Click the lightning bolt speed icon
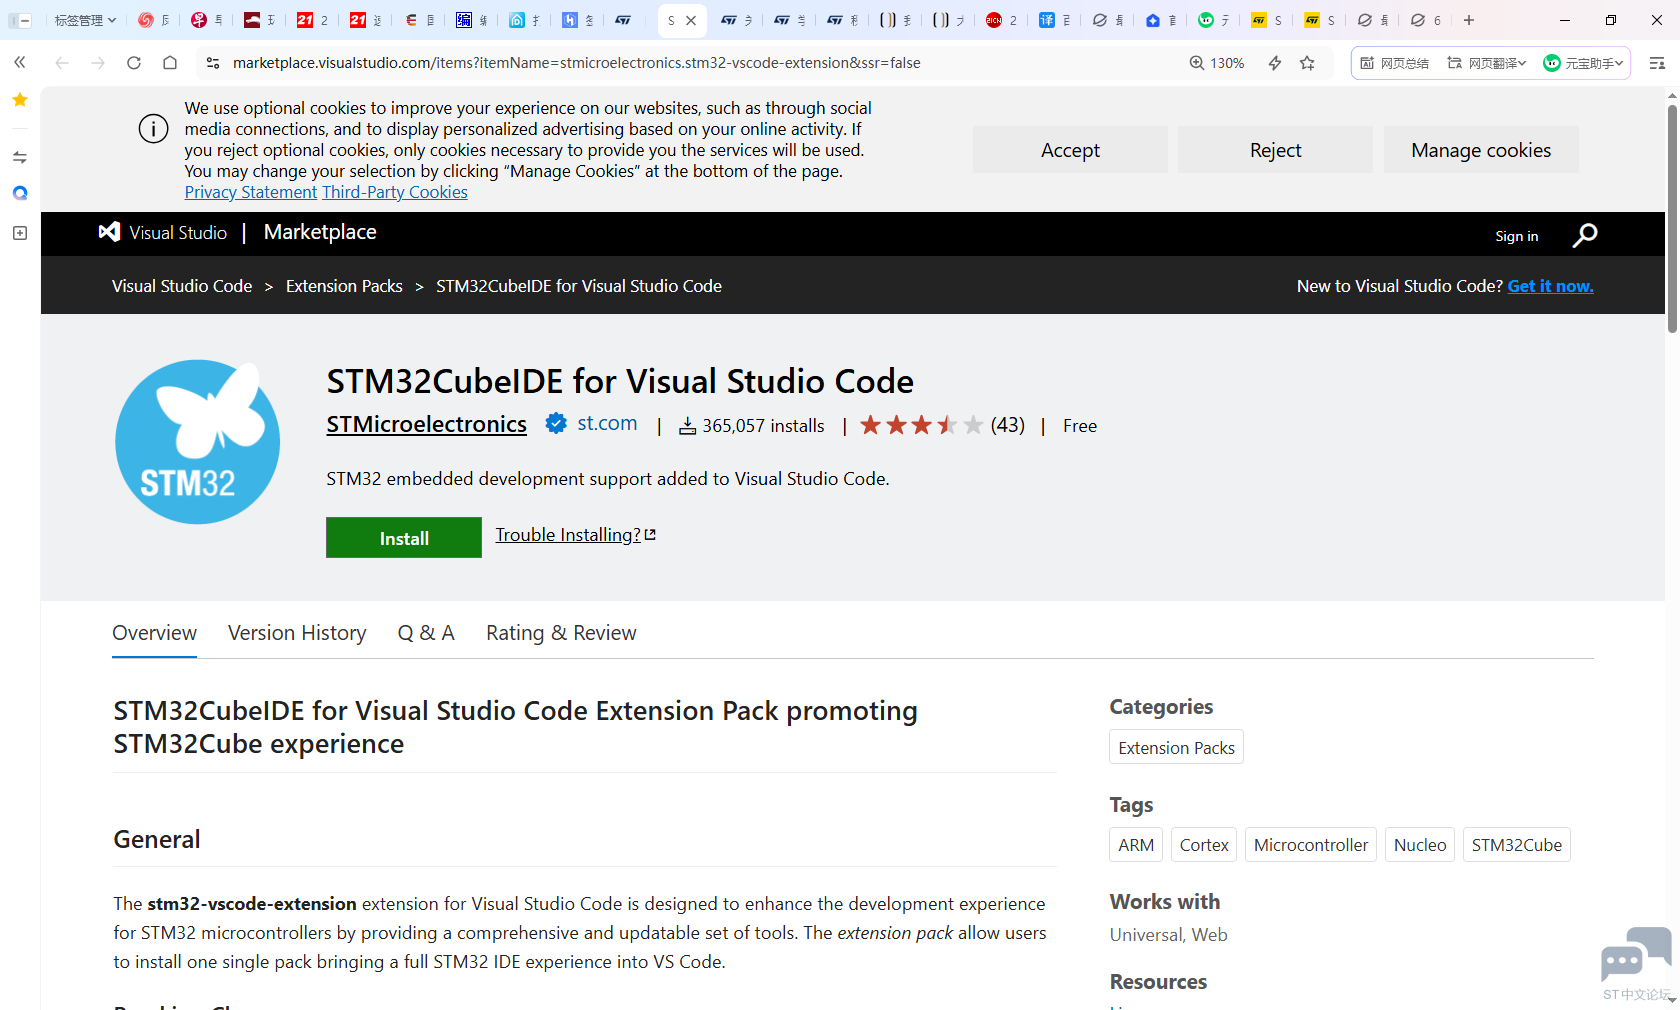Image resolution: width=1680 pixels, height=1010 pixels. [1275, 63]
